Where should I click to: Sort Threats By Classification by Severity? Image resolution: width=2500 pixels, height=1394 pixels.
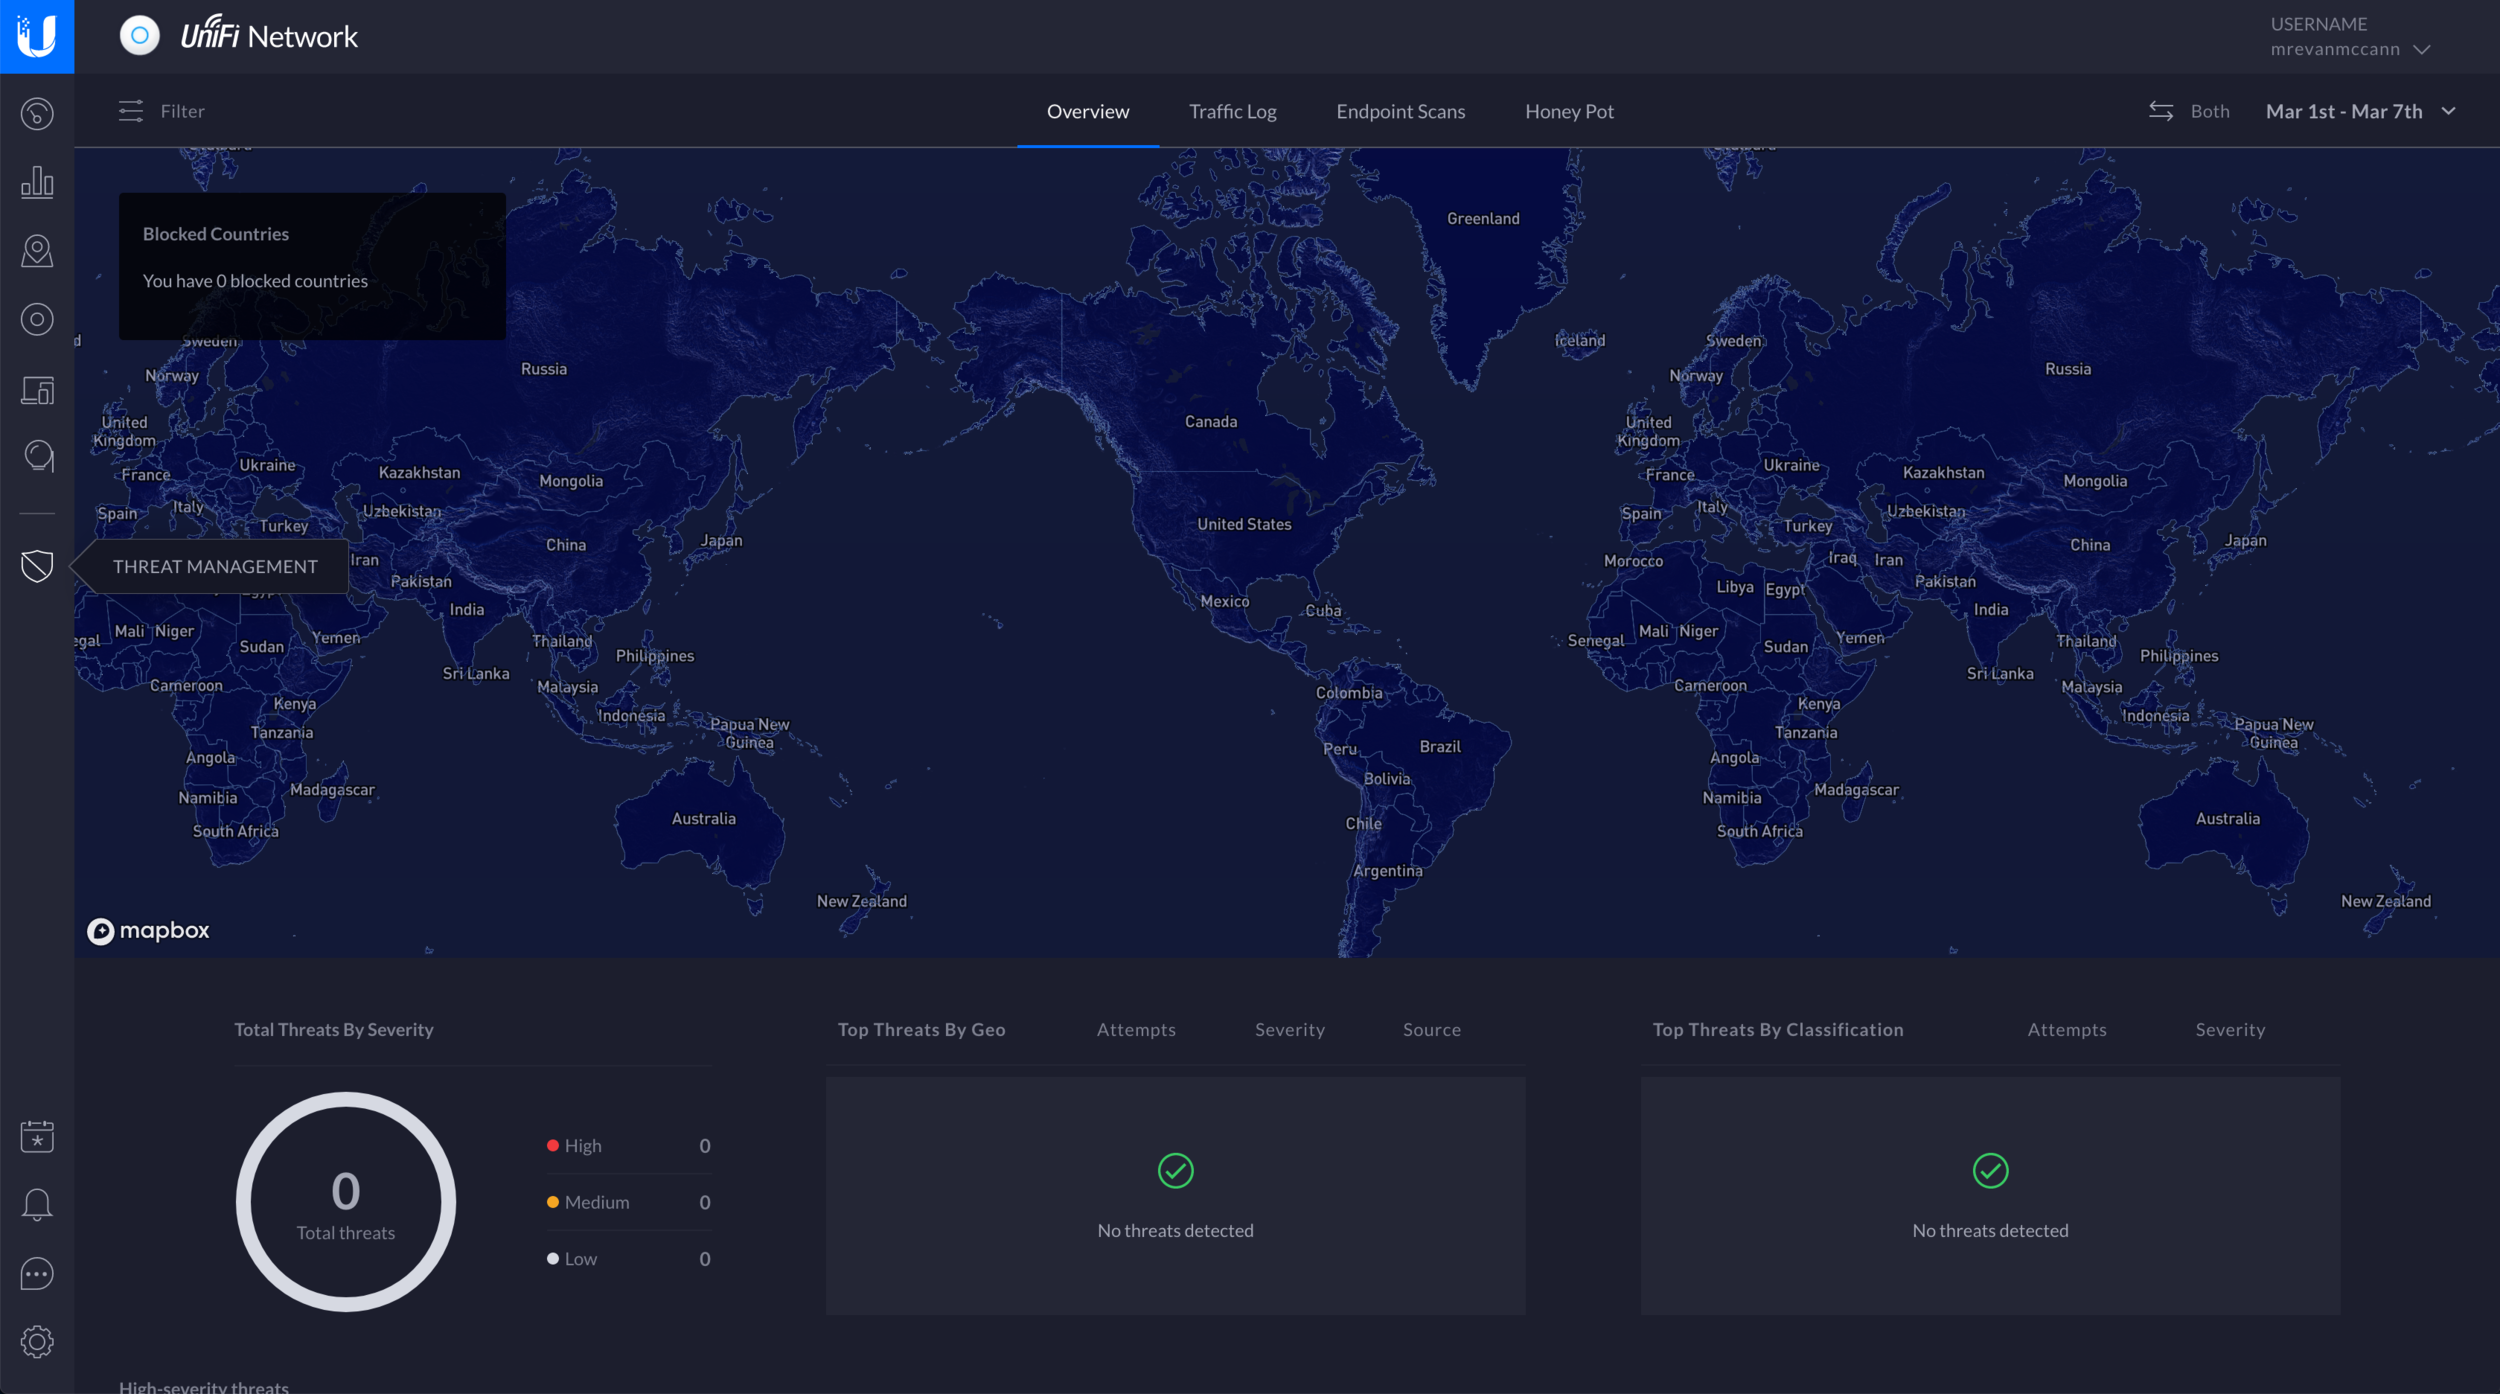(2230, 1030)
